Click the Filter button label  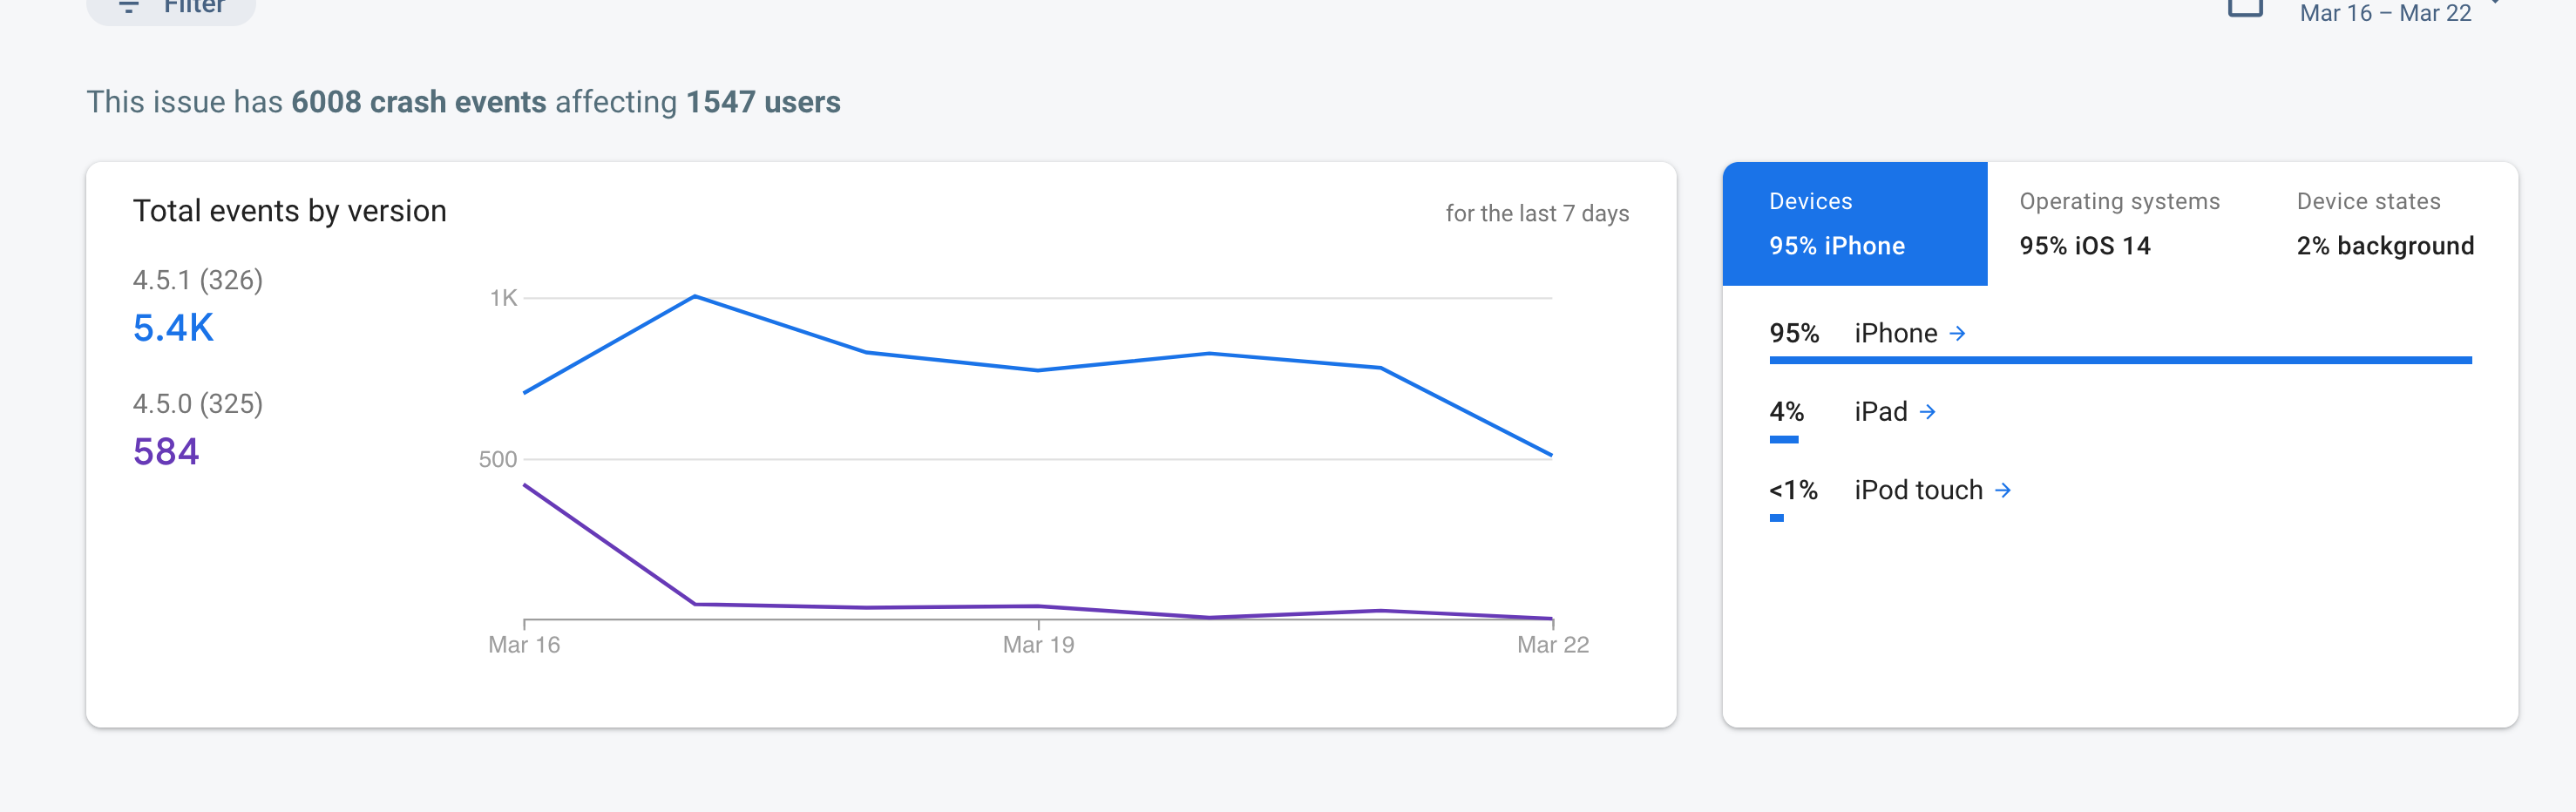coord(194,6)
